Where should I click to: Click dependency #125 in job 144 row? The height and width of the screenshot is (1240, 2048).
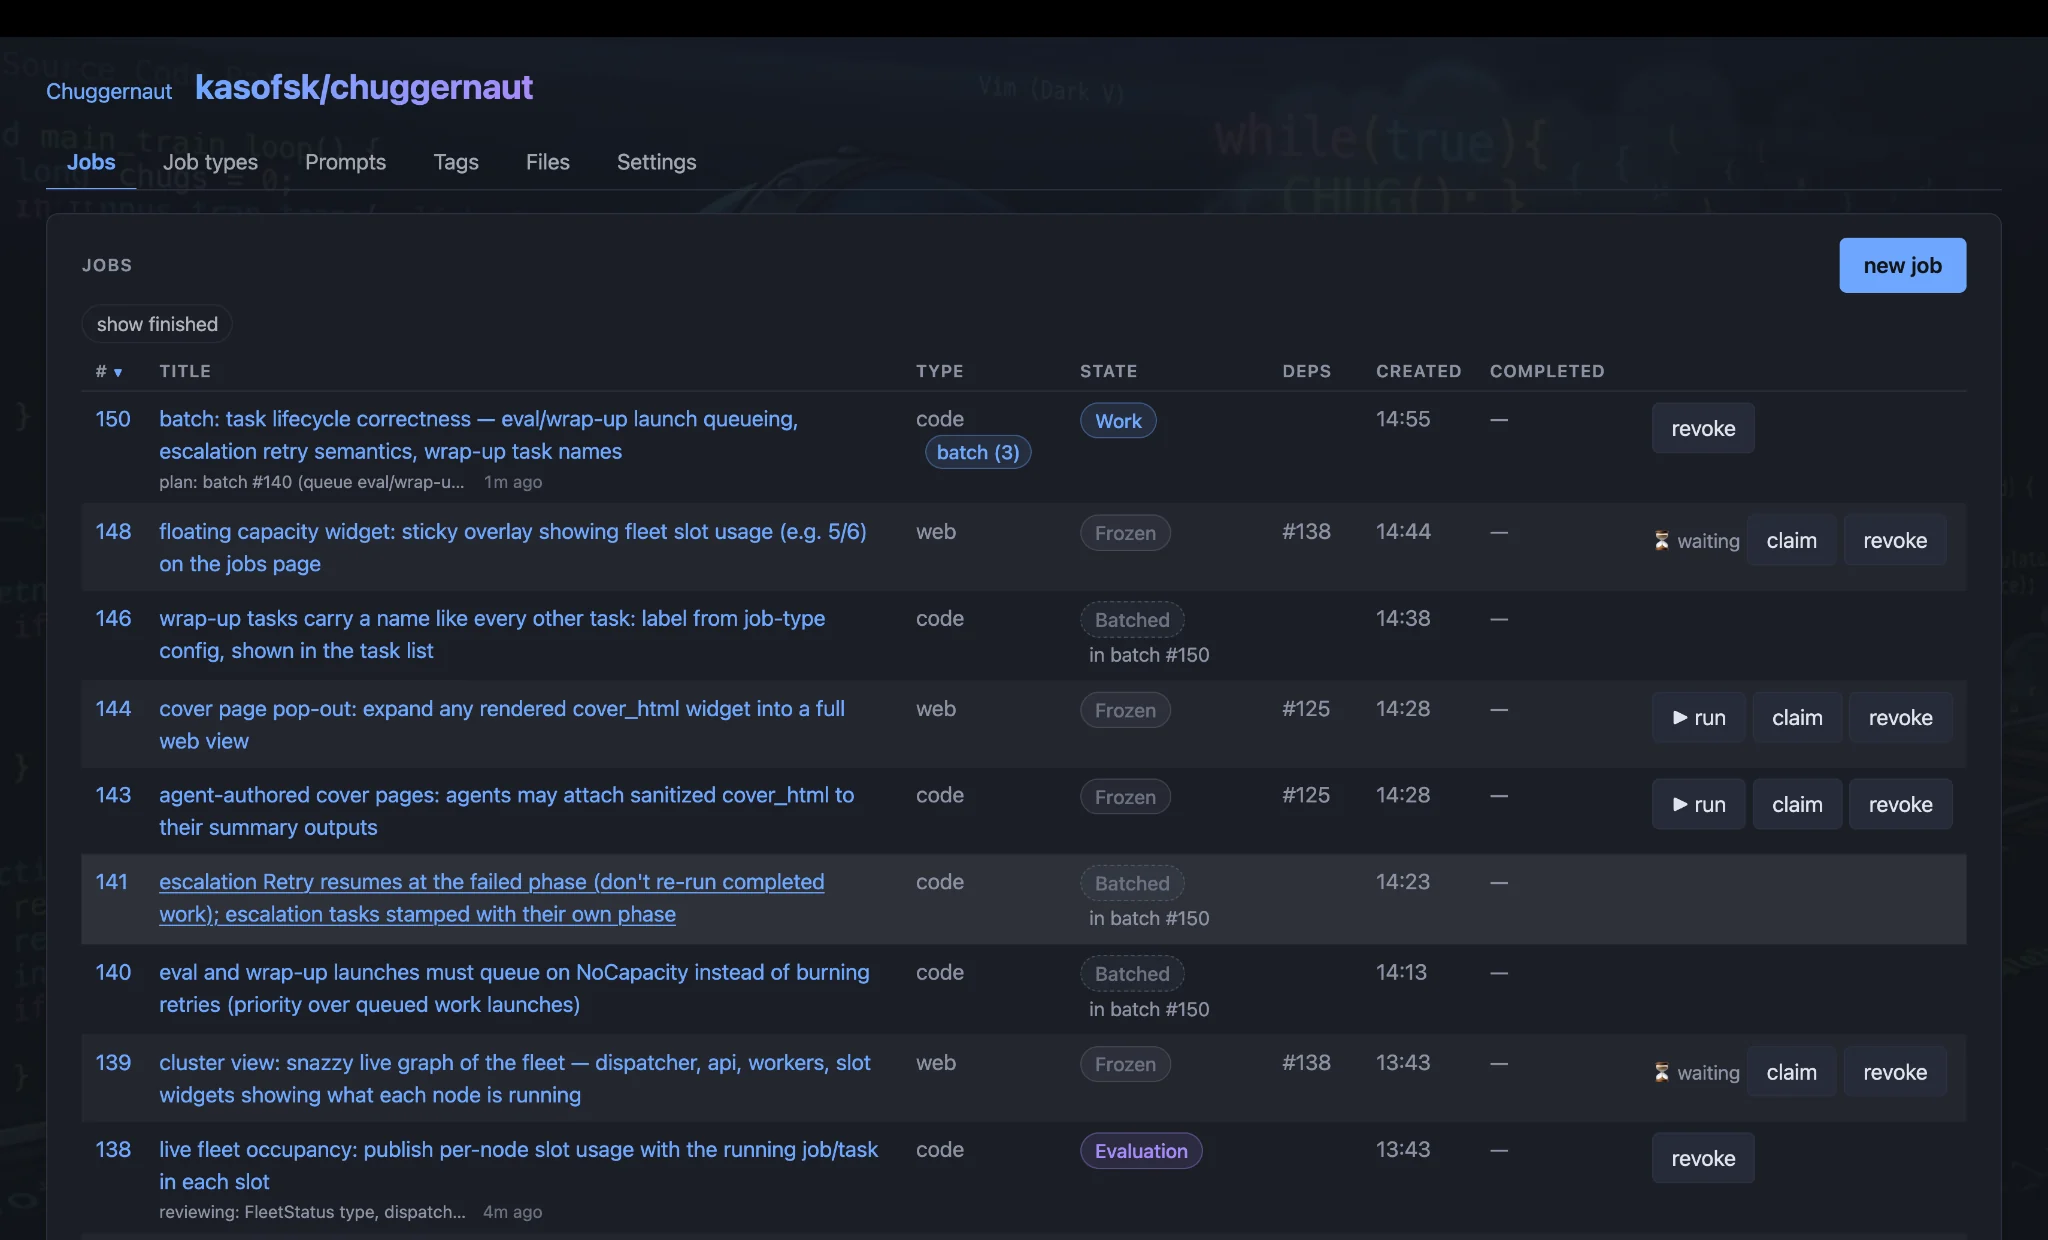1306,709
